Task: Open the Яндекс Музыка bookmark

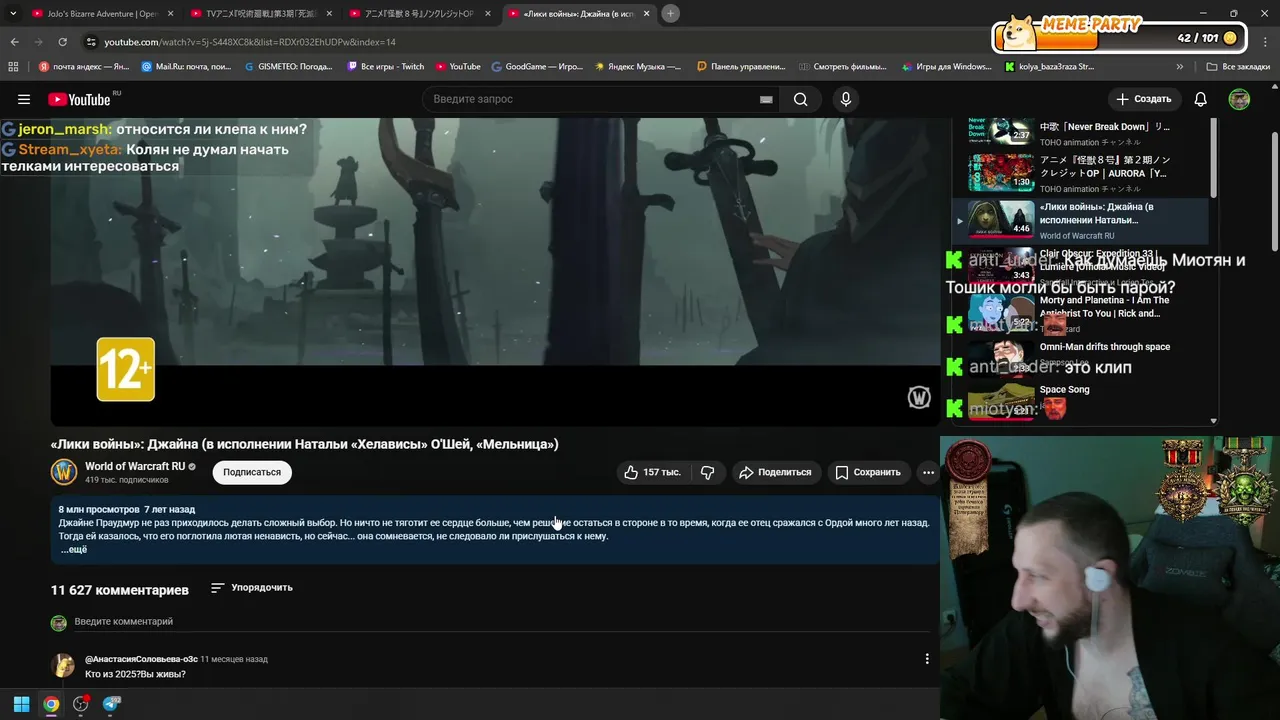Action: (x=638, y=67)
